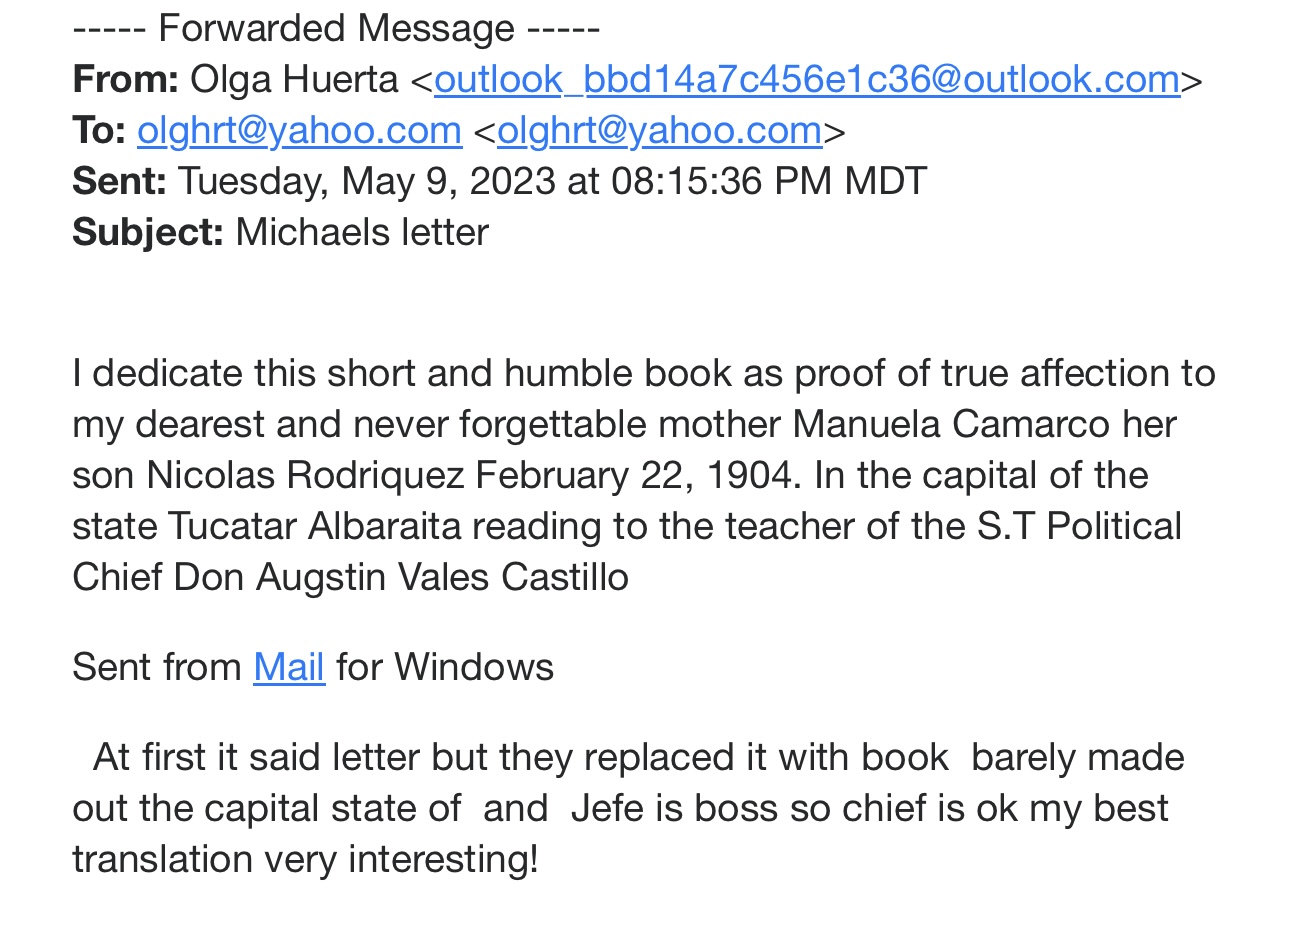Click the first olghrt@yahoo.com link after To:

point(299,130)
